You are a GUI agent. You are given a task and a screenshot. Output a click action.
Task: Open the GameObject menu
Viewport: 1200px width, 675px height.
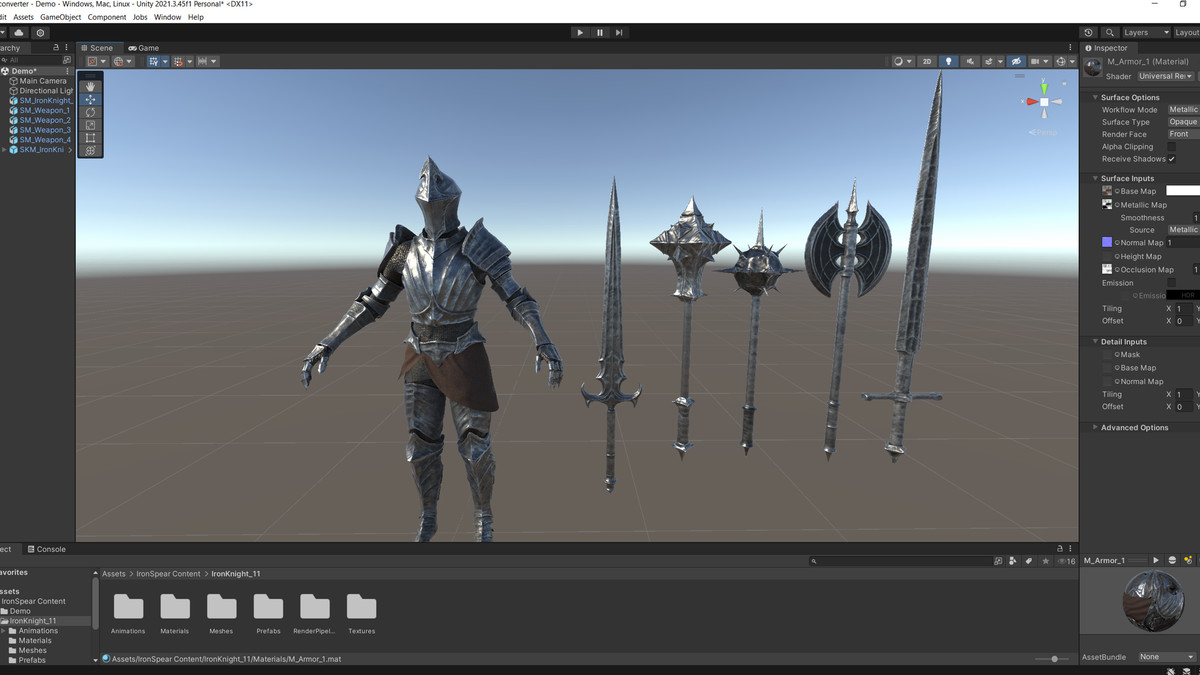tap(61, 17)
